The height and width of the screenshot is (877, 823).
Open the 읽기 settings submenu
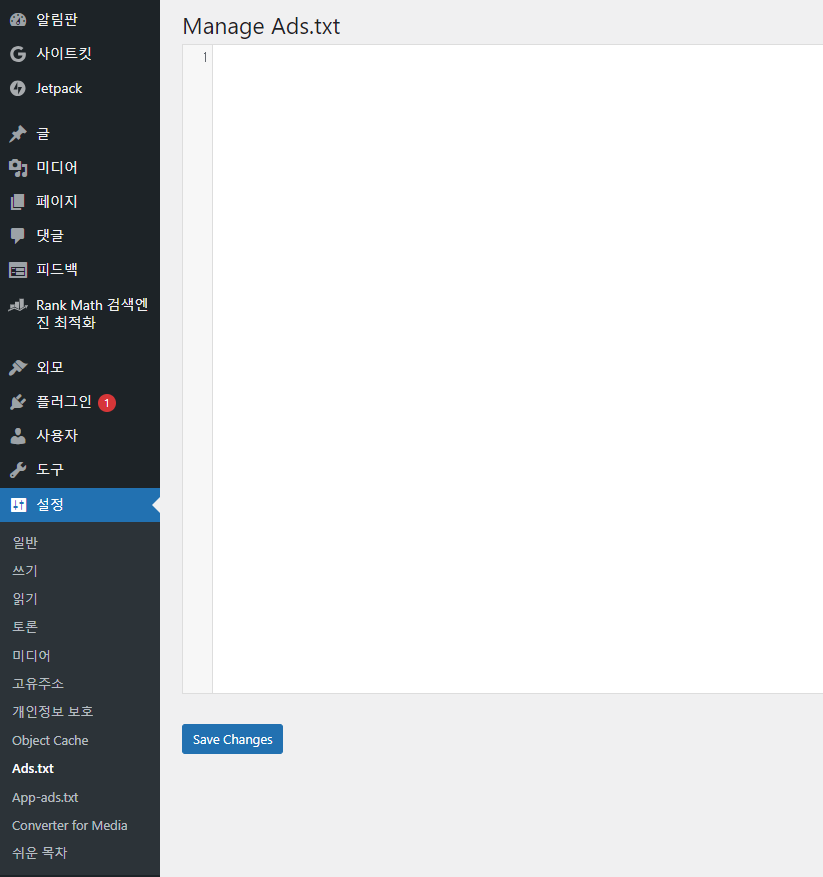coord(25,599)
